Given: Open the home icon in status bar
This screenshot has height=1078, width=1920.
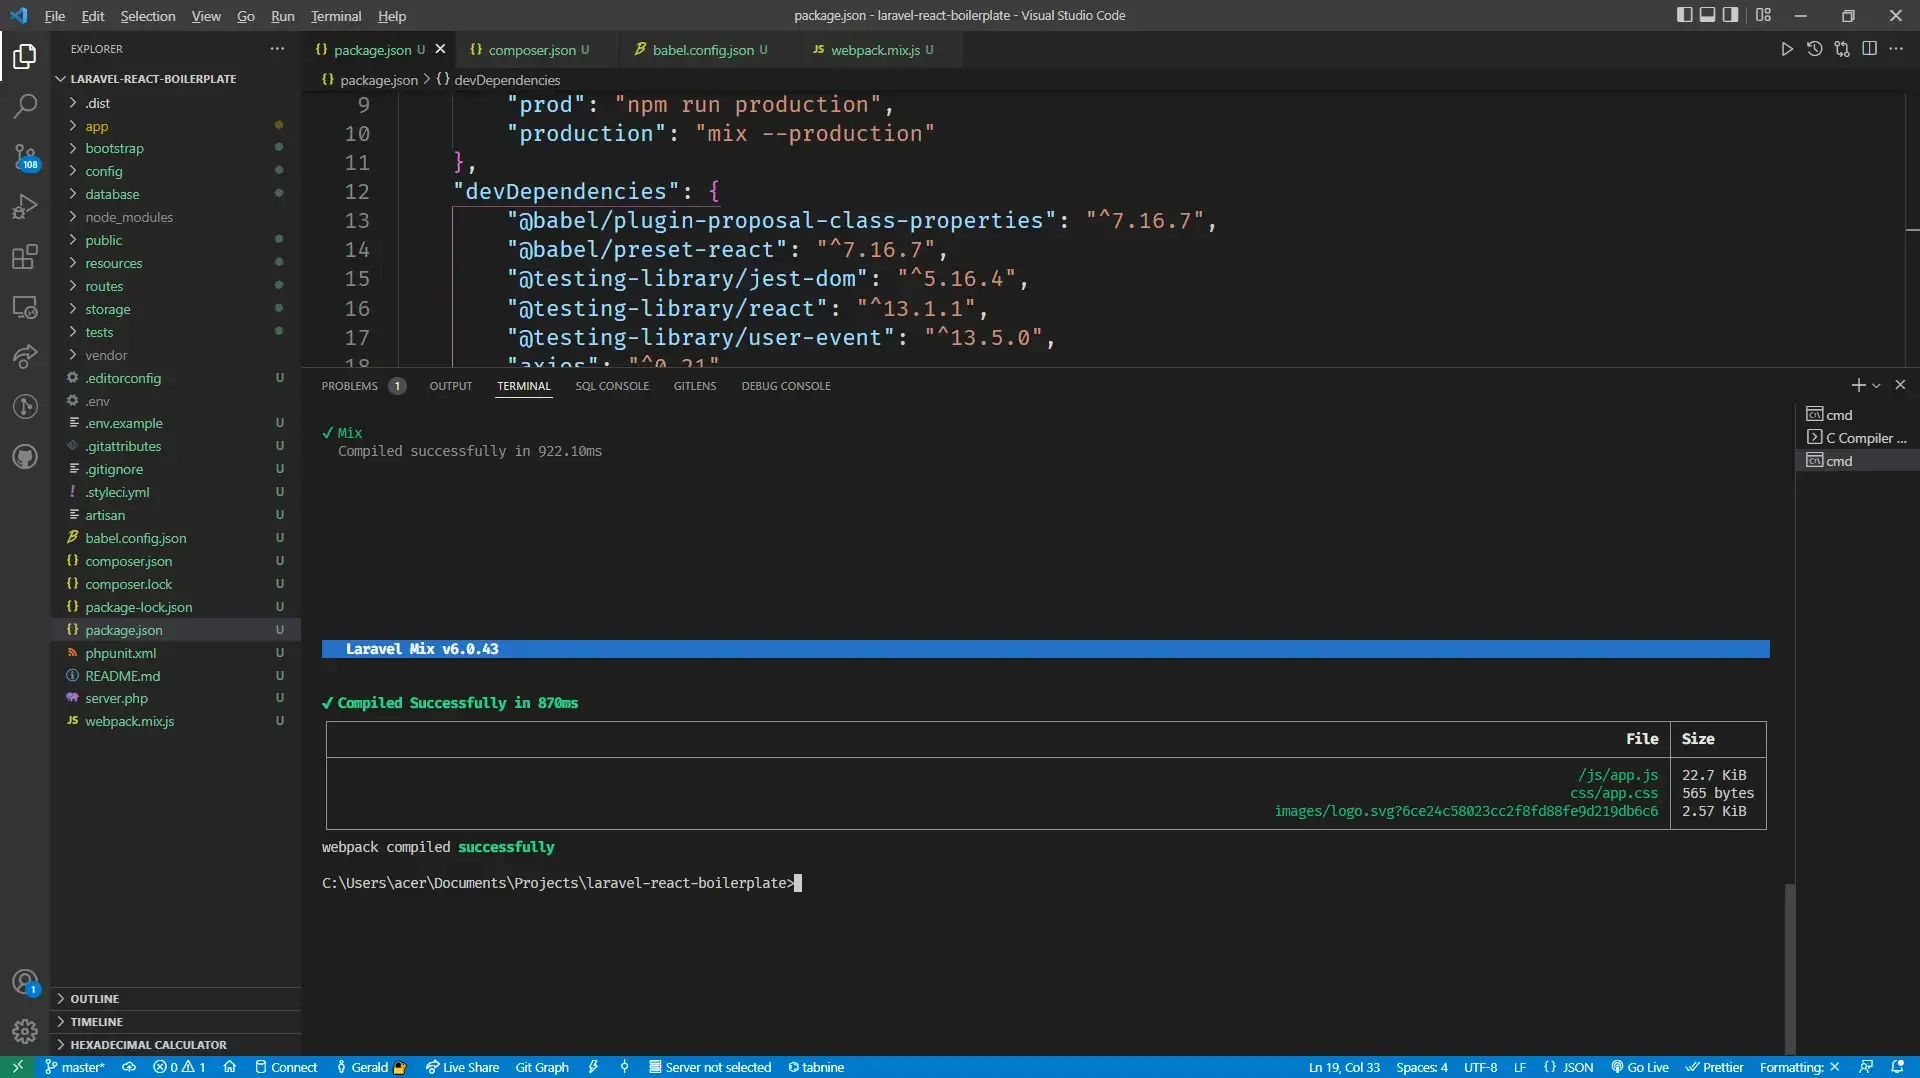Looking at the screenshot, I should click(x=230, y=1067).
